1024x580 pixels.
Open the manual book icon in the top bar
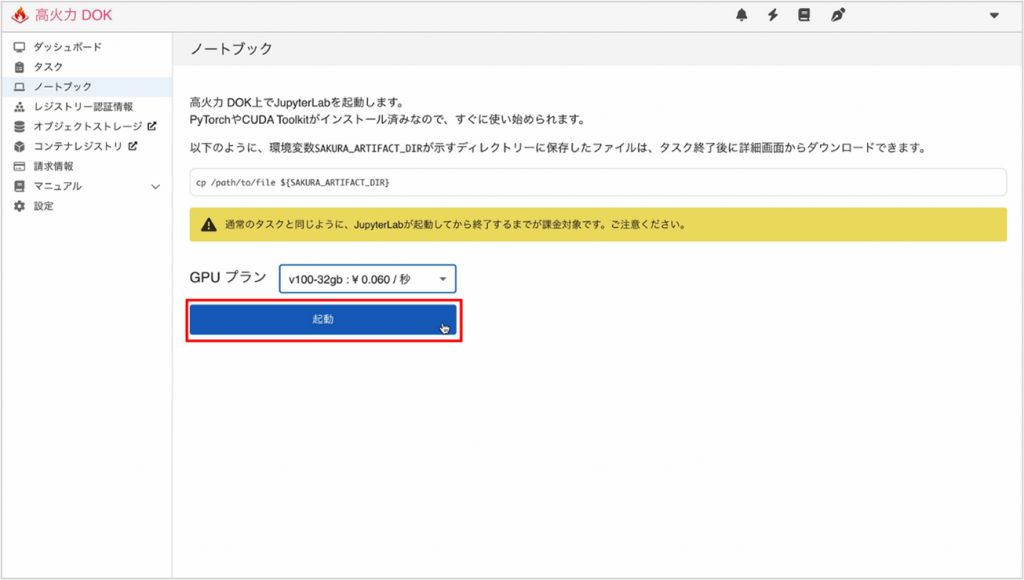(x=803, y=15)
